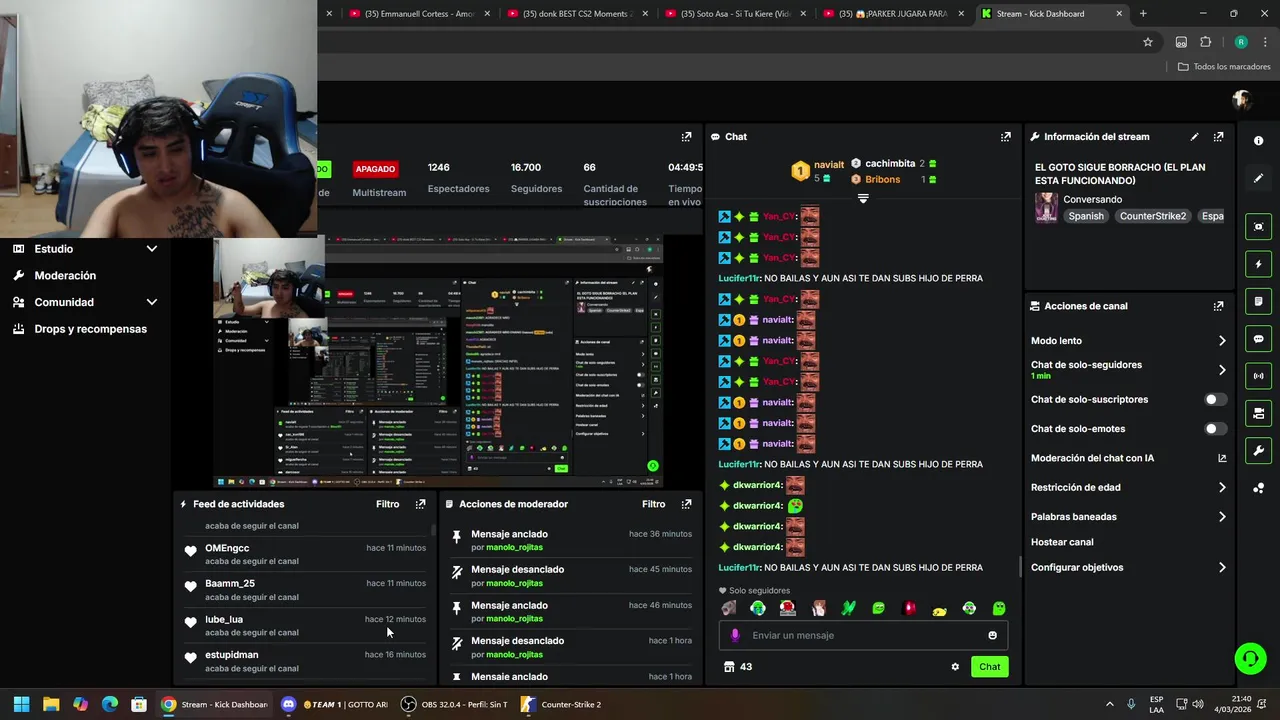Select the green X emote
Screen dimensions: 1280x720
[848, 608]
